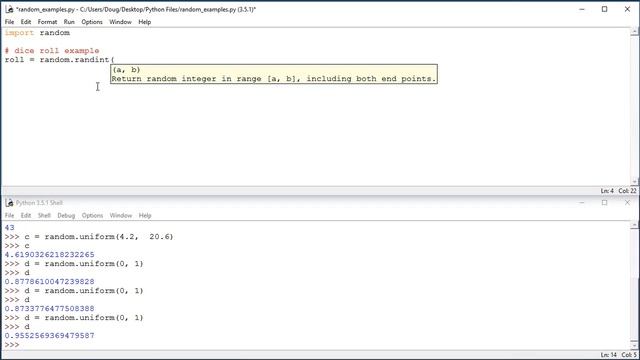Click the empty '>>>' prompt at Shell bottom
The height and width of the screenshot is (360, 640).
(12, 345)
